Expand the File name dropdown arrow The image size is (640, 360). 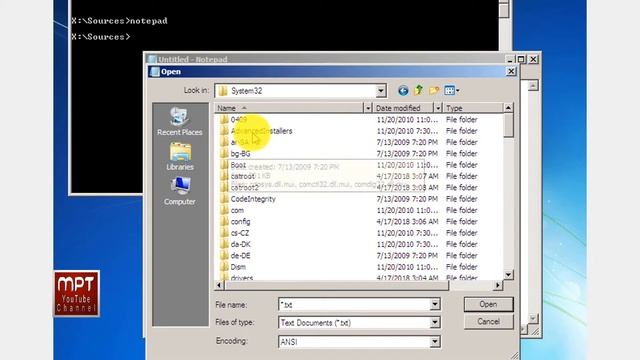pos(435,304)
